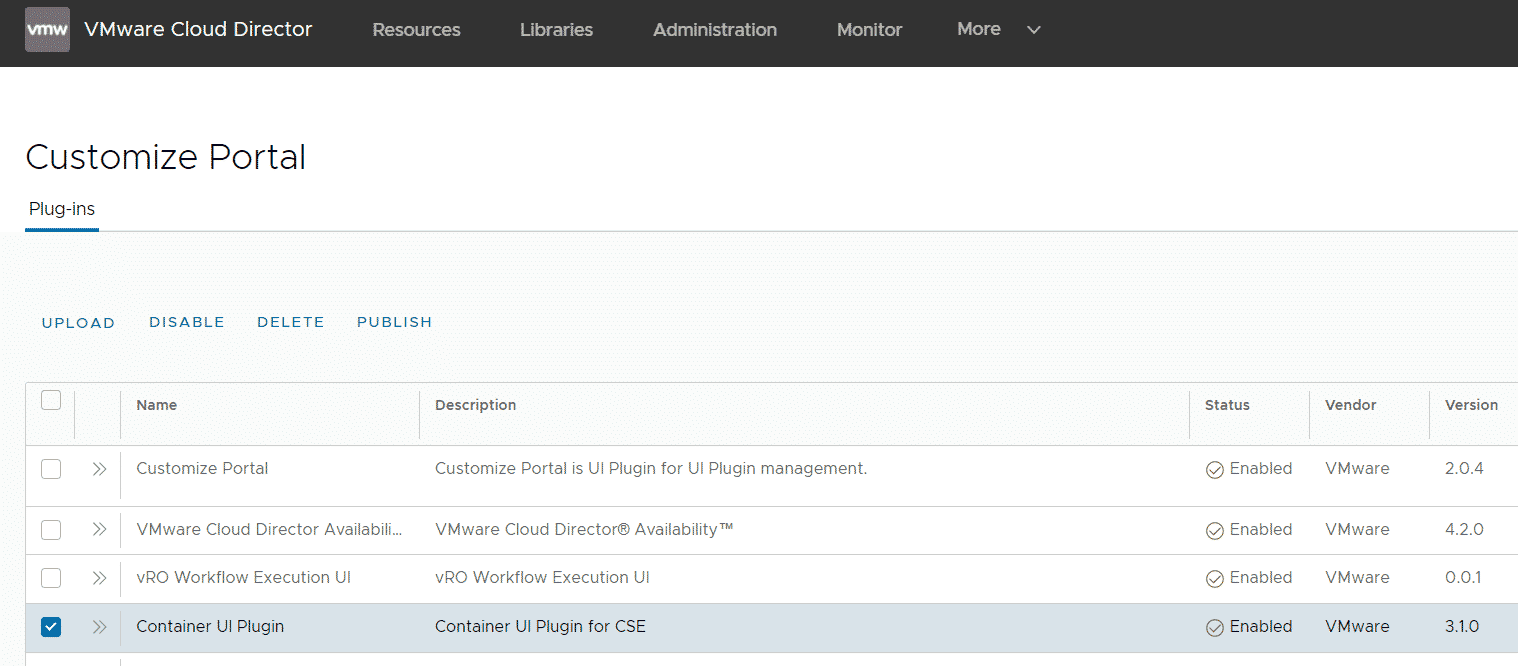Check the VMware Cloud Director Availability checkbox

coord(51,530)
